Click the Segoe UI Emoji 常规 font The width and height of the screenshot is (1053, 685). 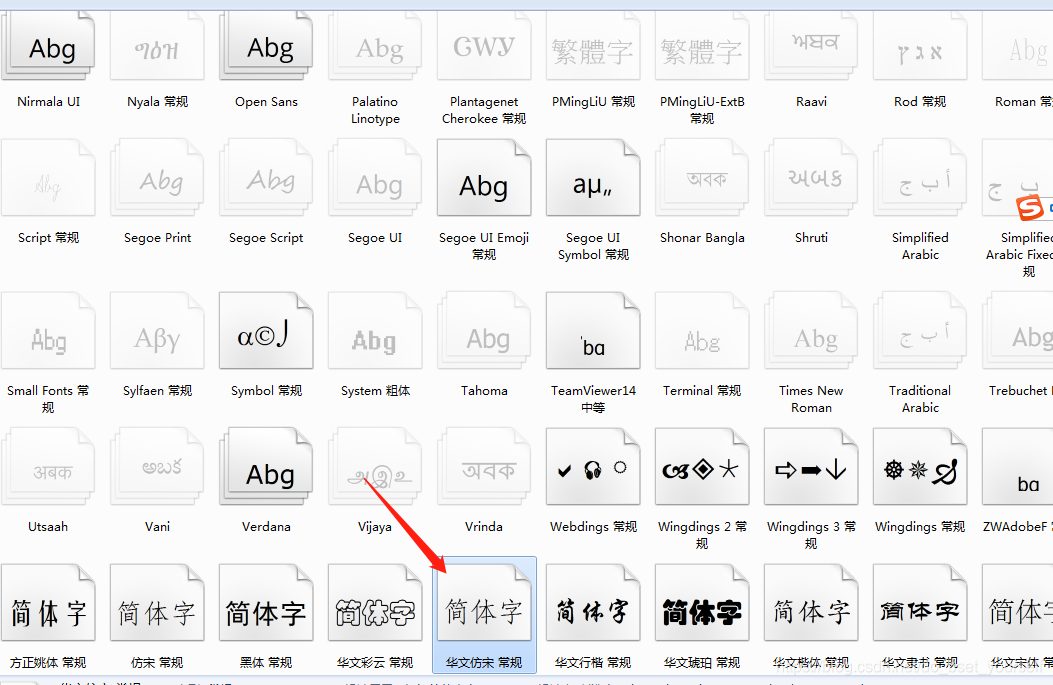tap(484, 178)
